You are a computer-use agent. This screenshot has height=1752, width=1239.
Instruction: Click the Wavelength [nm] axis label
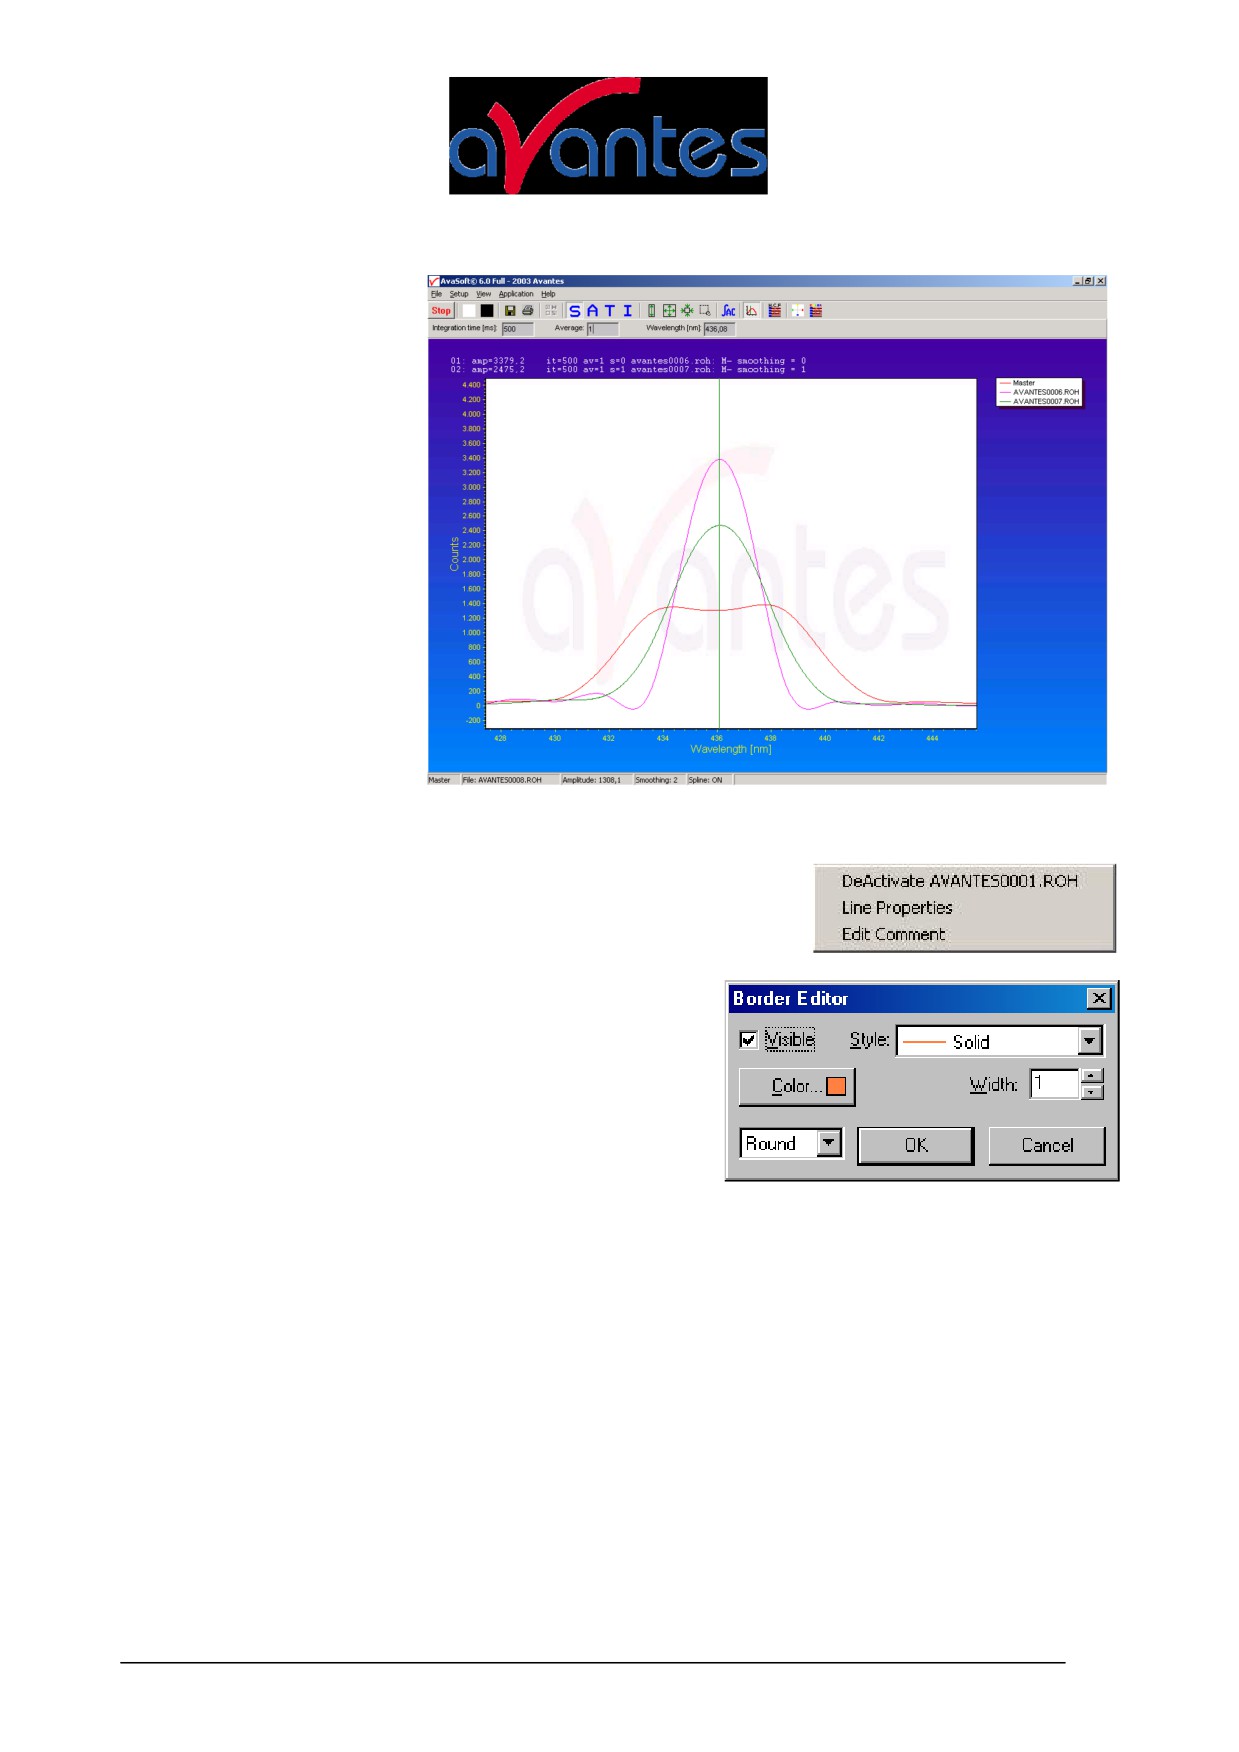(731, 749)
